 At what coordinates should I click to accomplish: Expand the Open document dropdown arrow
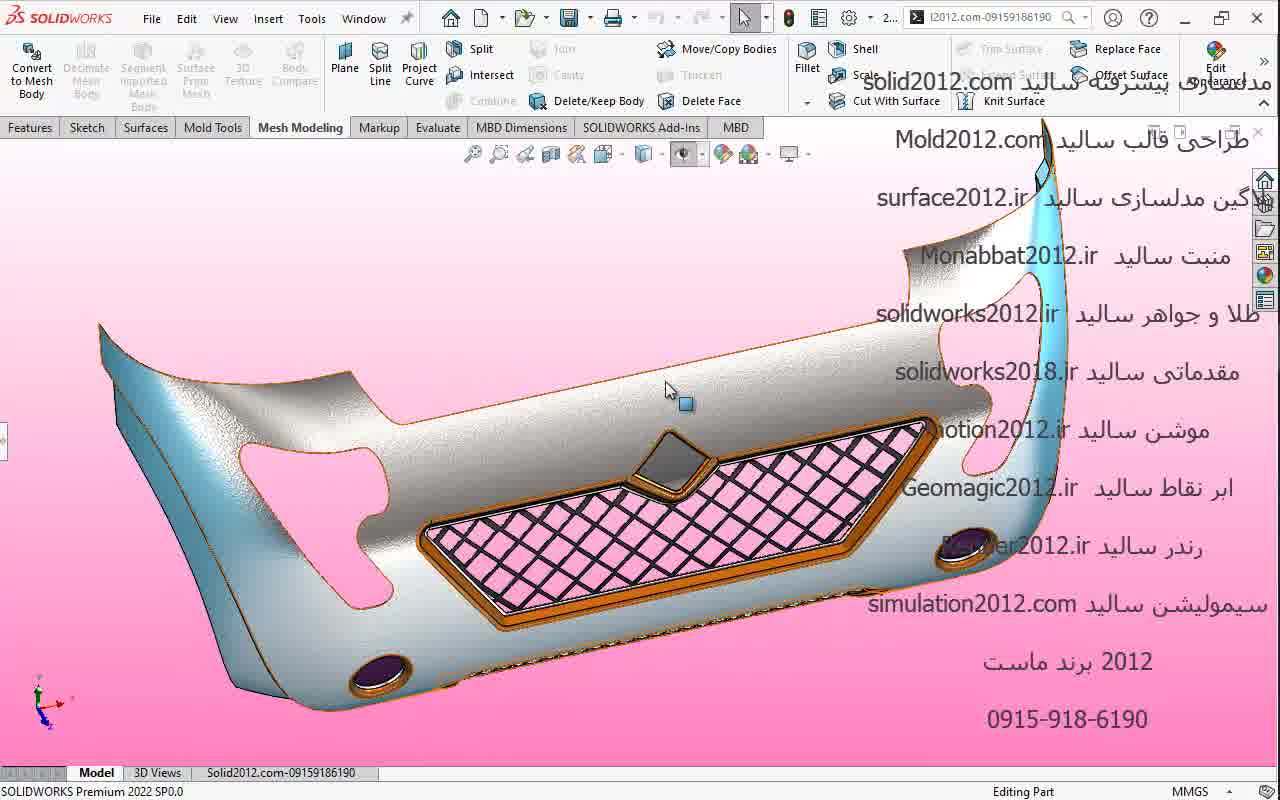click(x=545, y=18)
